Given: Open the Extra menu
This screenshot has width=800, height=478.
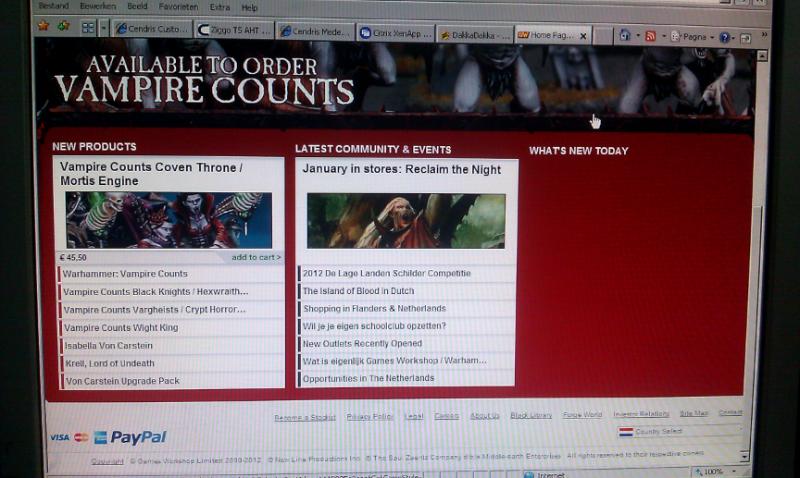Looking at the screenshot, I should 219,8.
